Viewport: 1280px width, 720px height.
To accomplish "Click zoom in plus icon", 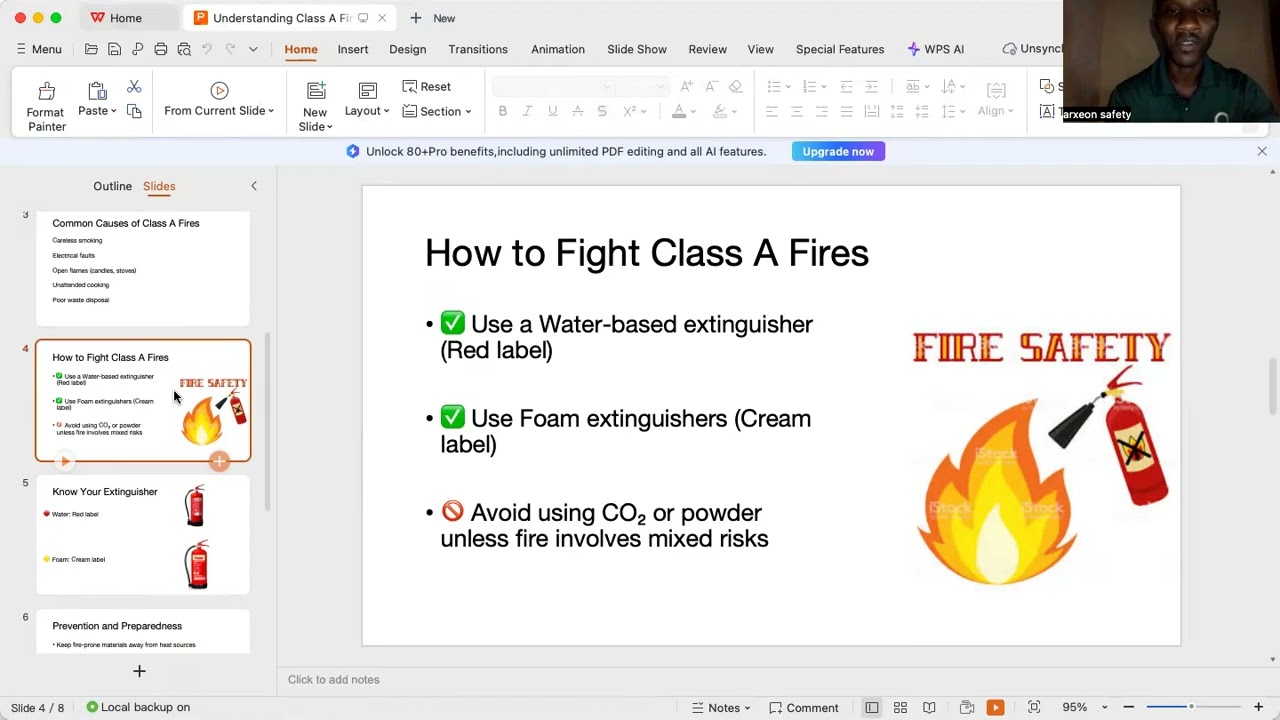I will 1258,708.
